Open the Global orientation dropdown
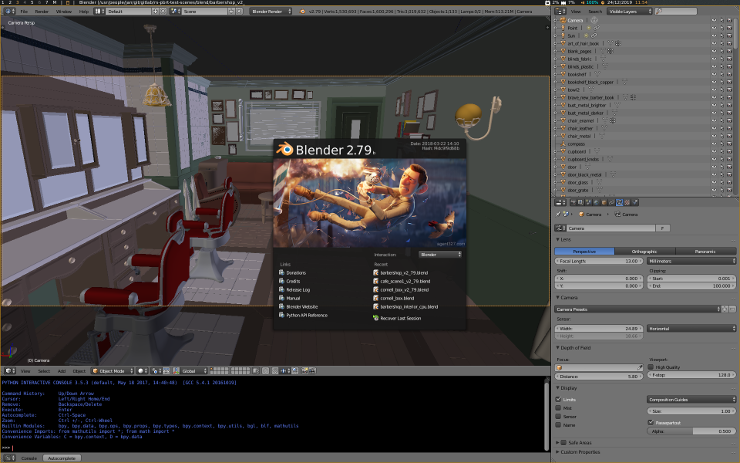The image size is (740, 463). (194, 371)
